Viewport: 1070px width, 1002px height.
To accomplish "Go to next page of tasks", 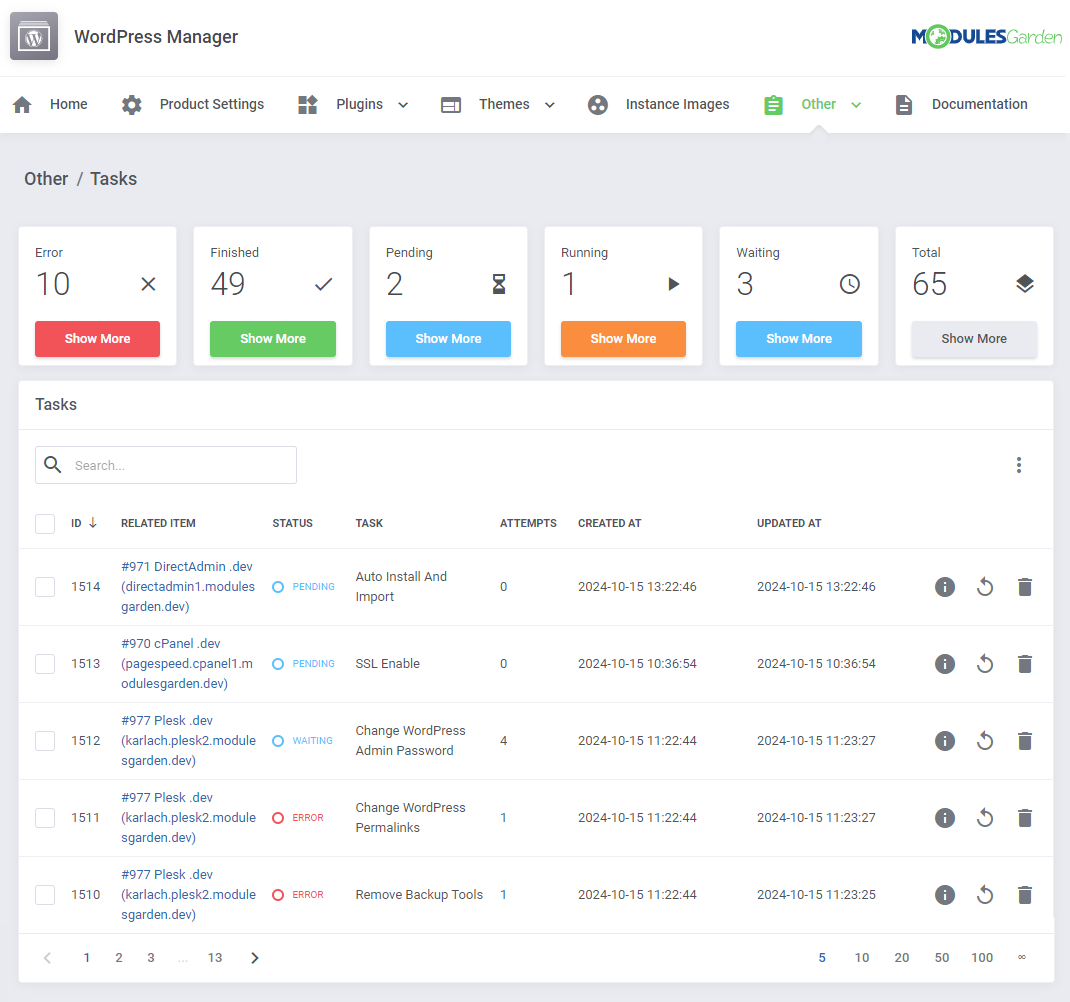I will tap(255, 958).
